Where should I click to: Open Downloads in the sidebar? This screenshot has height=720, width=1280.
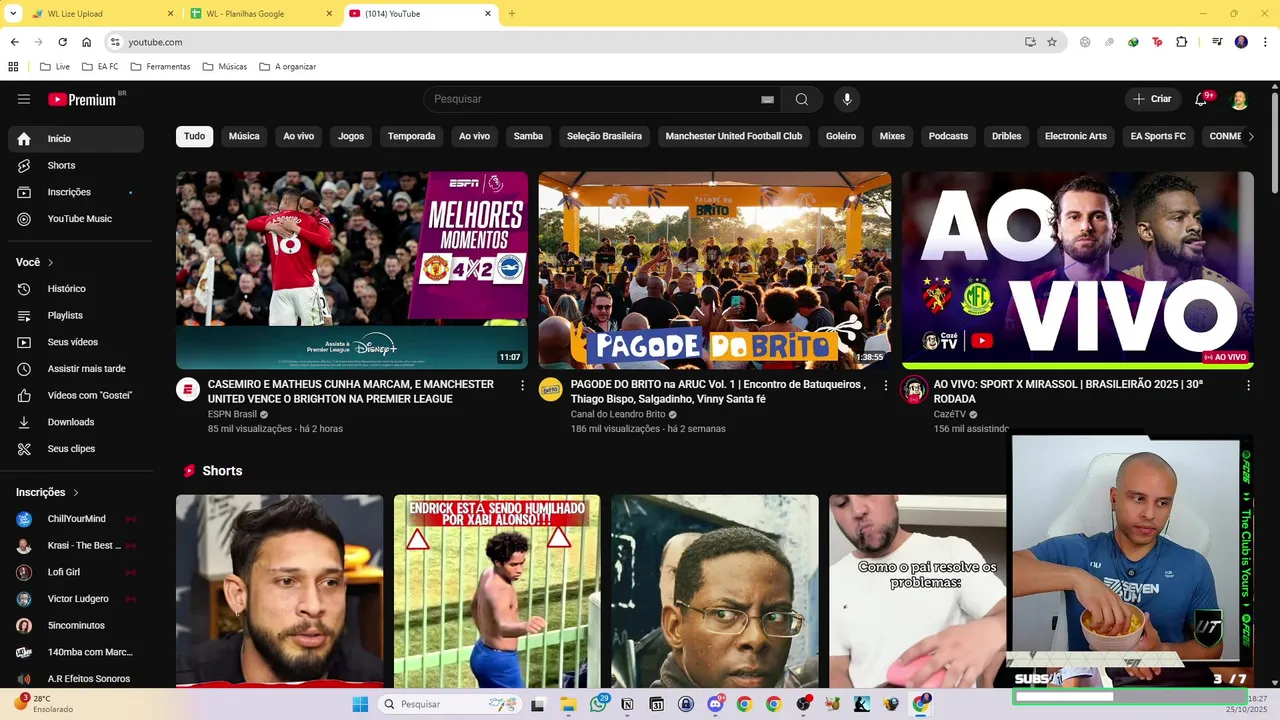coord(76,422)
